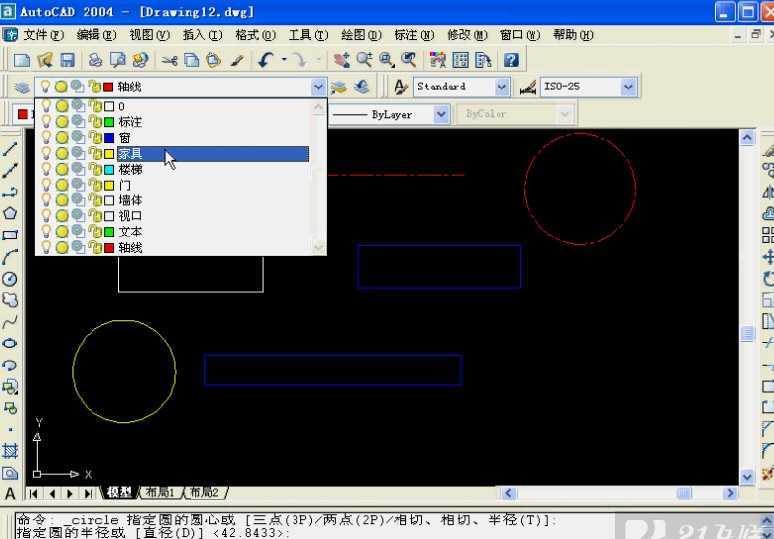The image size is (774, 539).
Task: Click the drawing area vertical scrollbar down arrow
Action: tap(747, 477)
